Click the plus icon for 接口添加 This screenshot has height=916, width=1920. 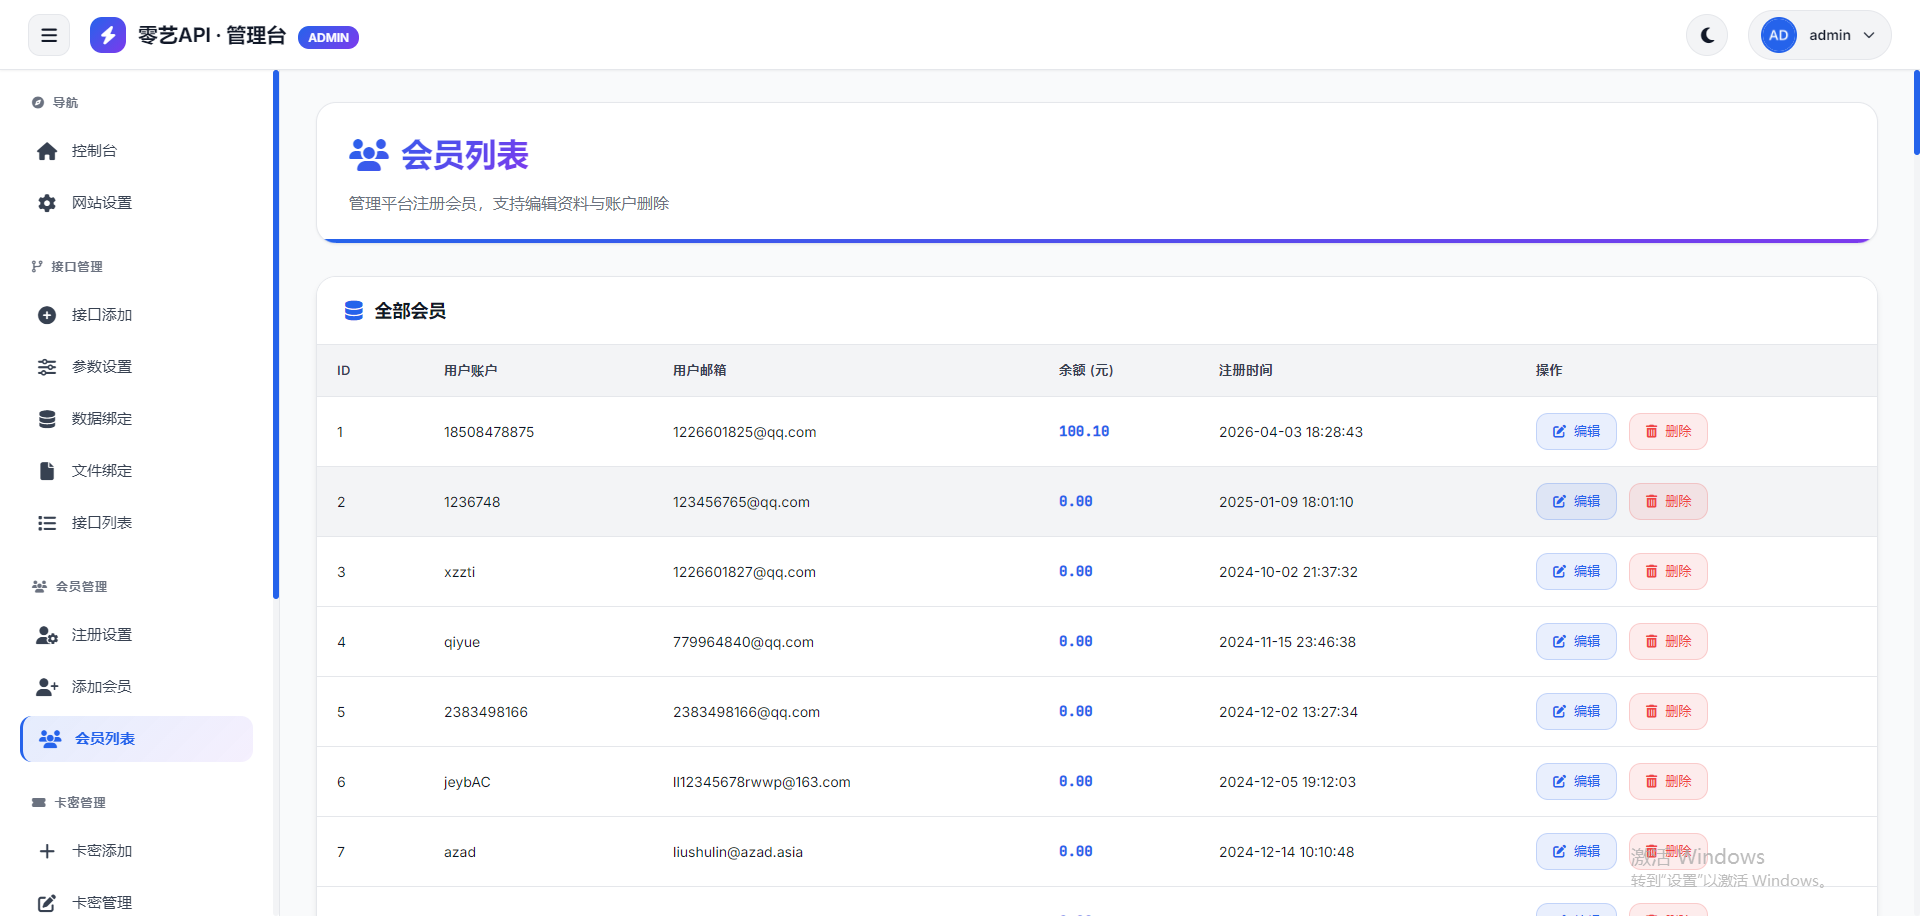pos(47,315)
